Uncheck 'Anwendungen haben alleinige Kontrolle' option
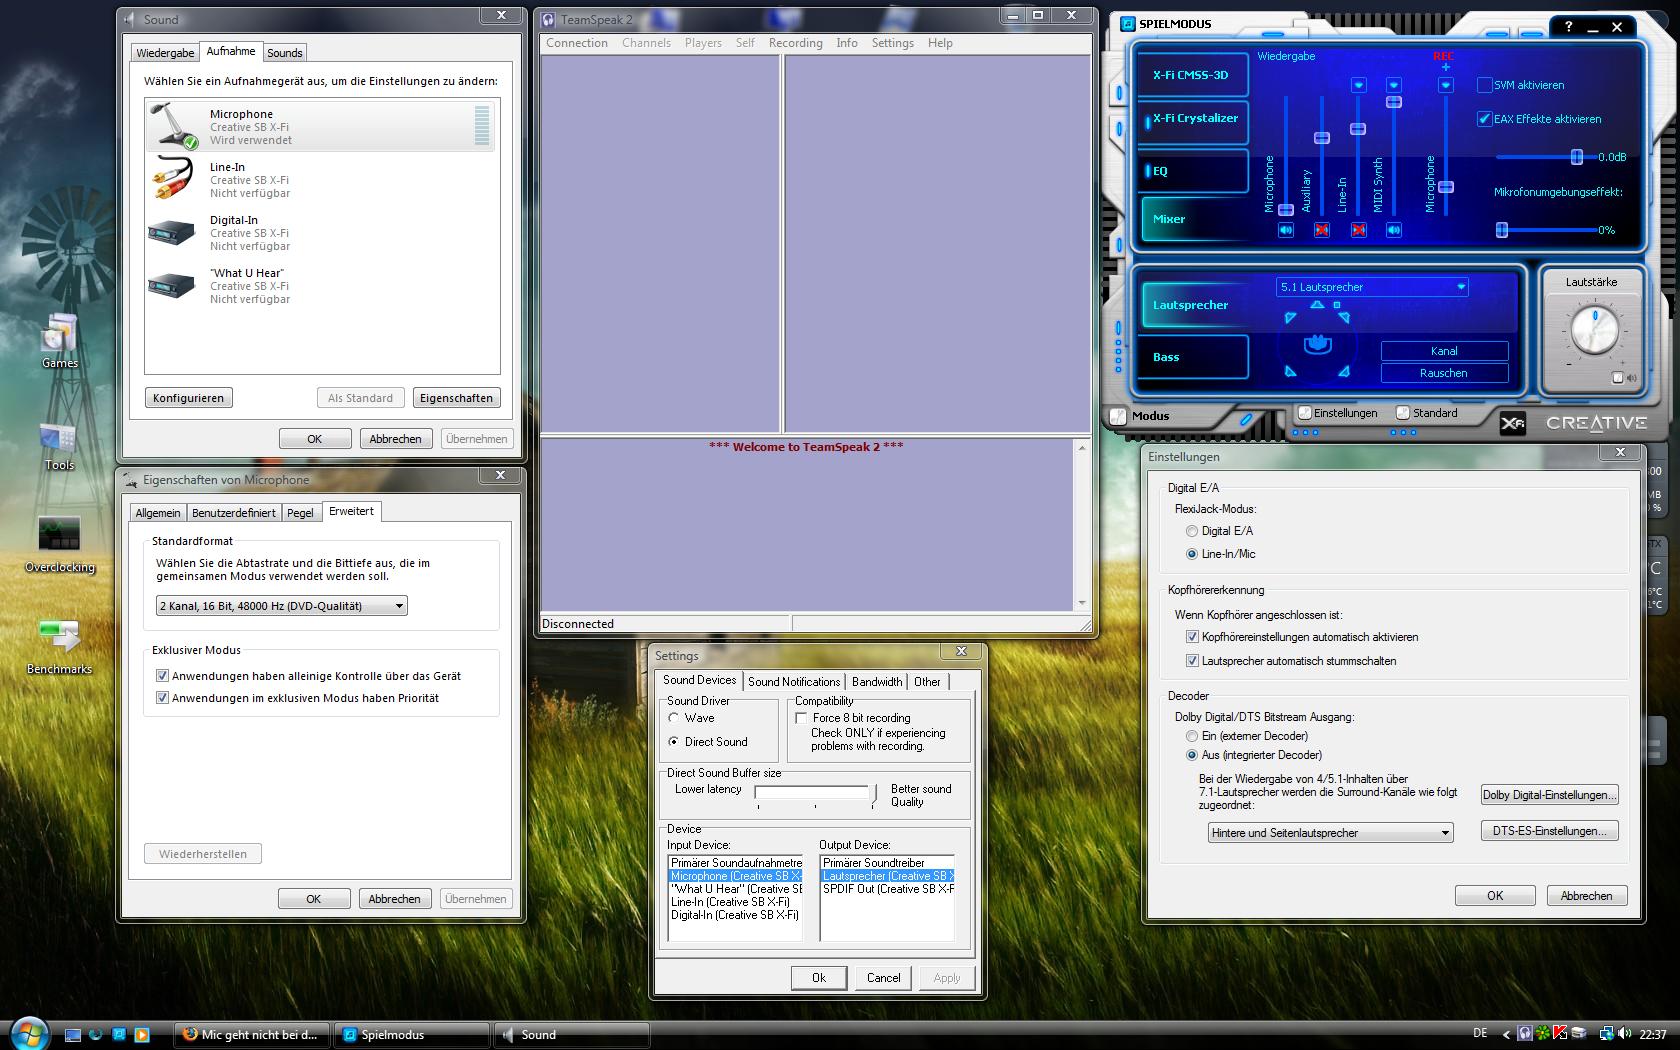Viewport: 1680px width, 1050px height. pos(162,676)
